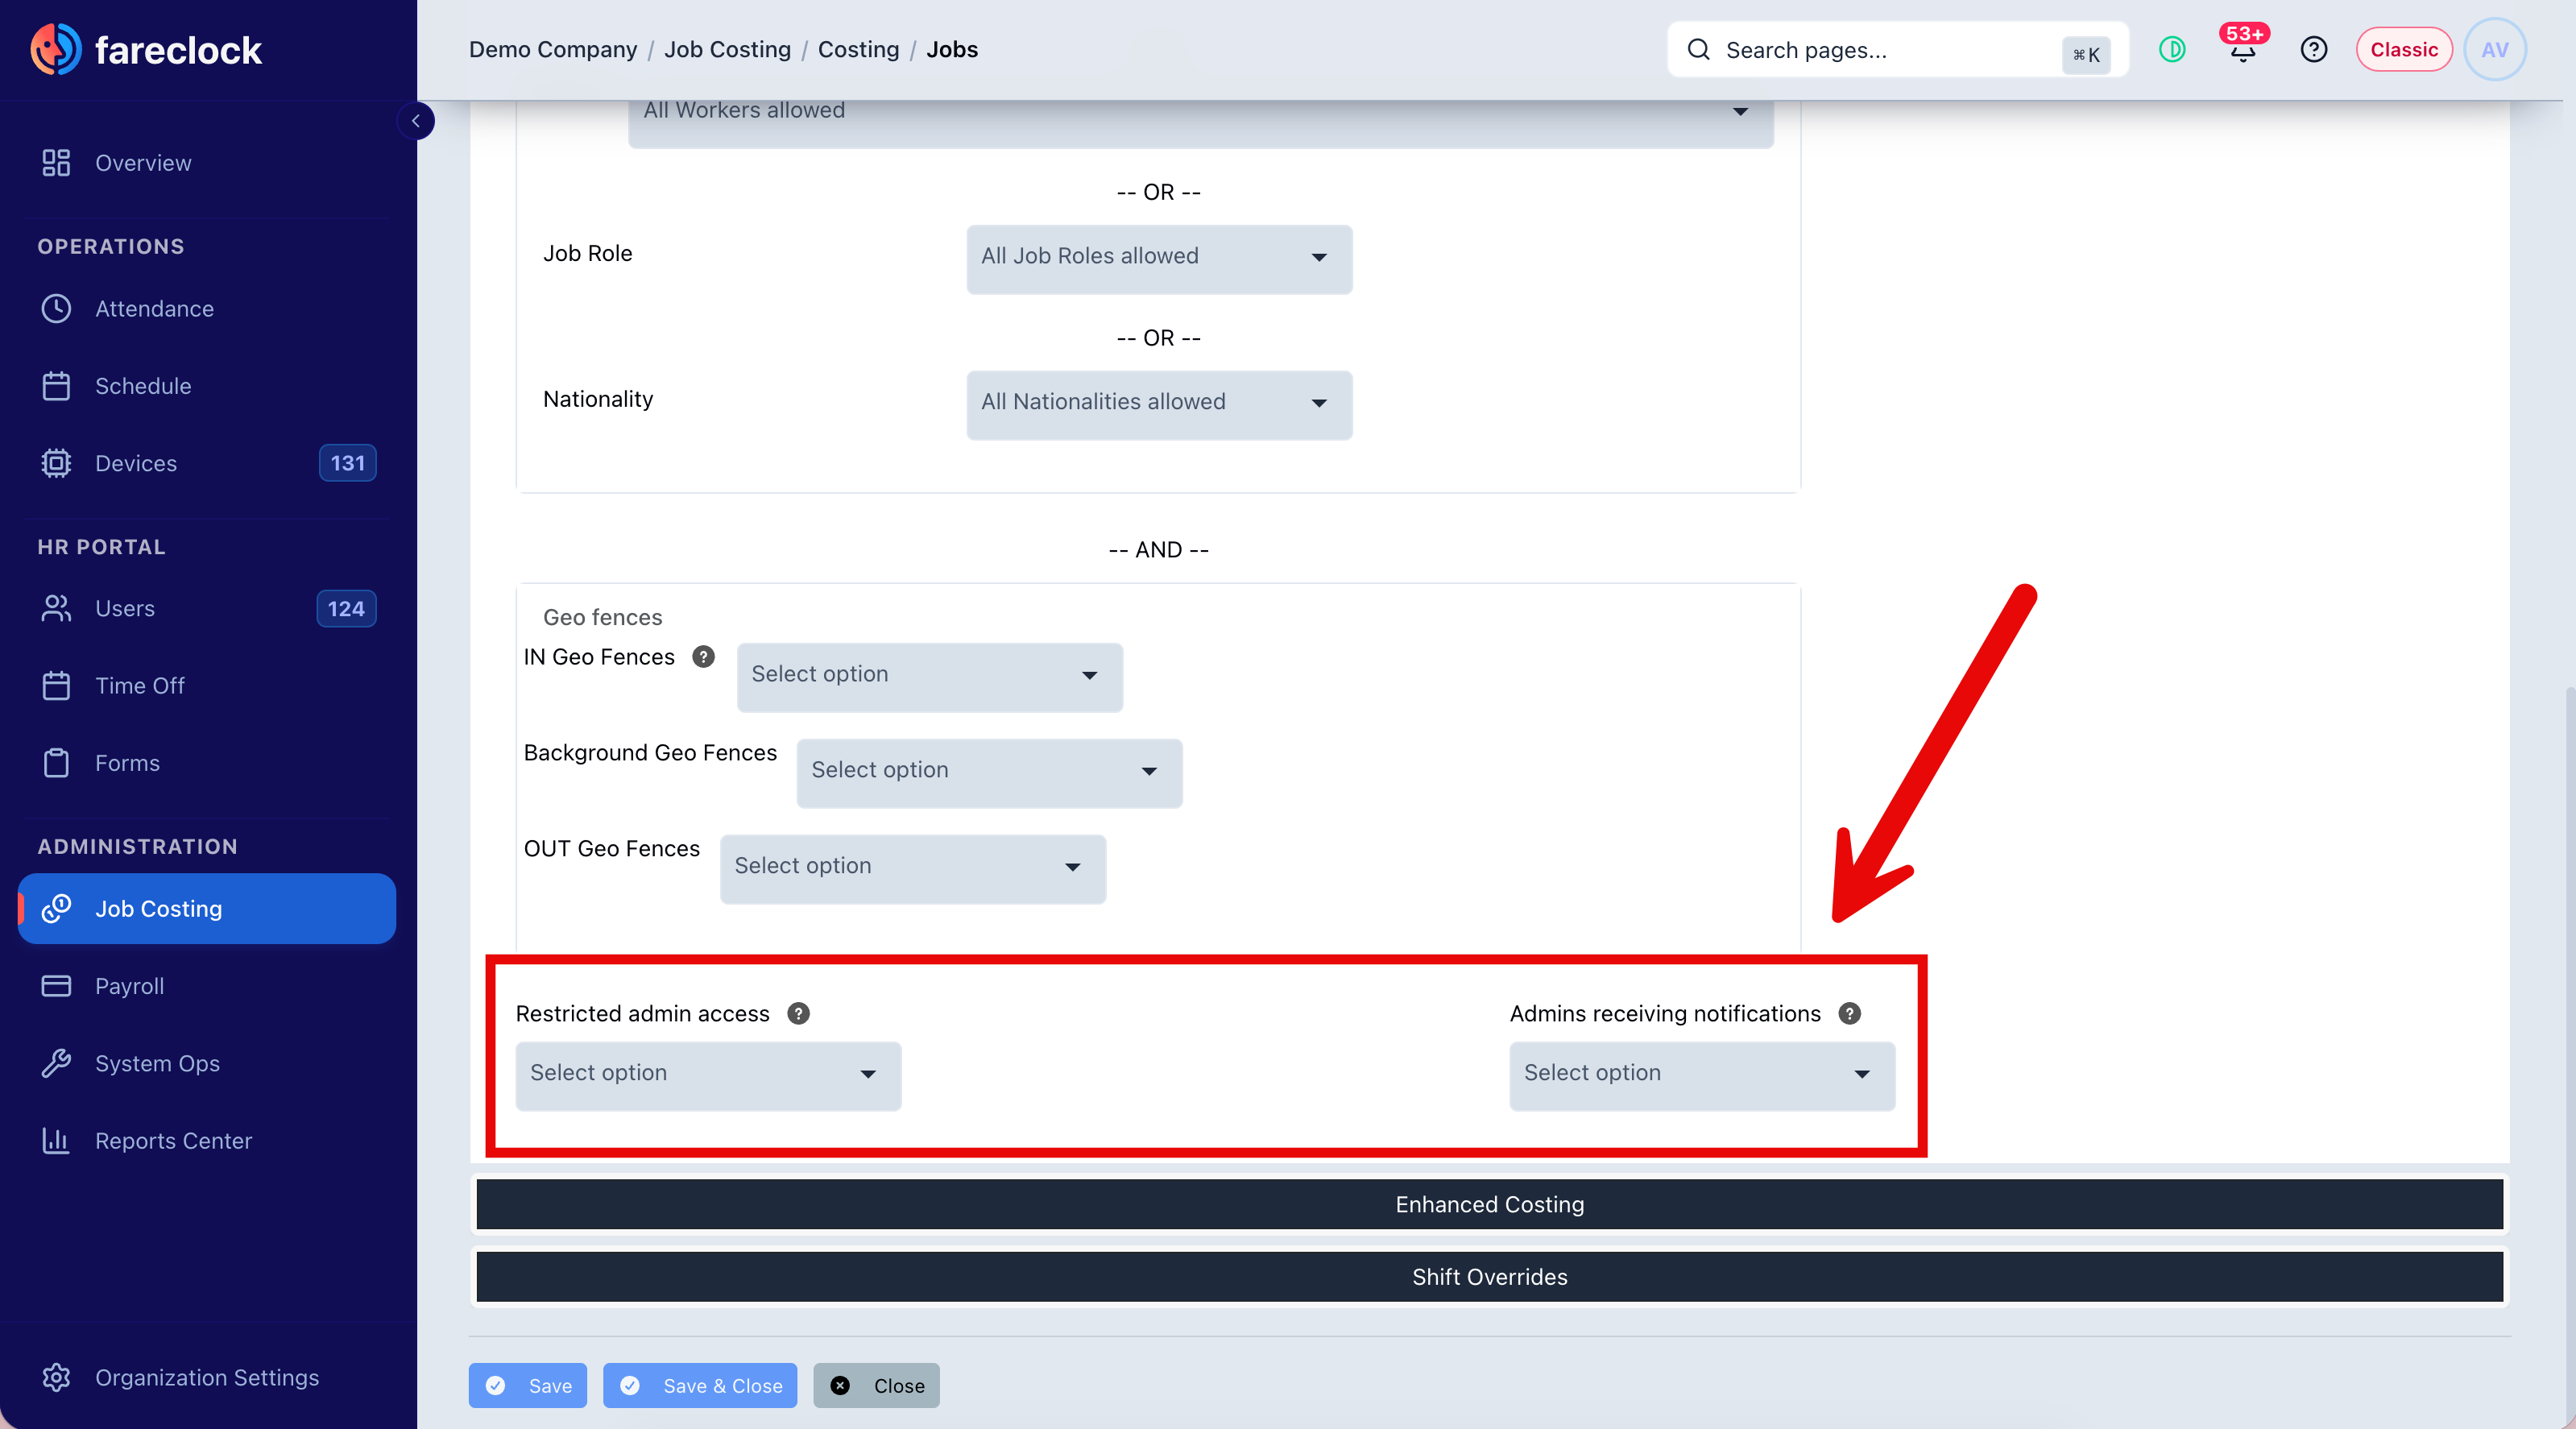Open the Restricted admin access dropdown

(708, 1074)
